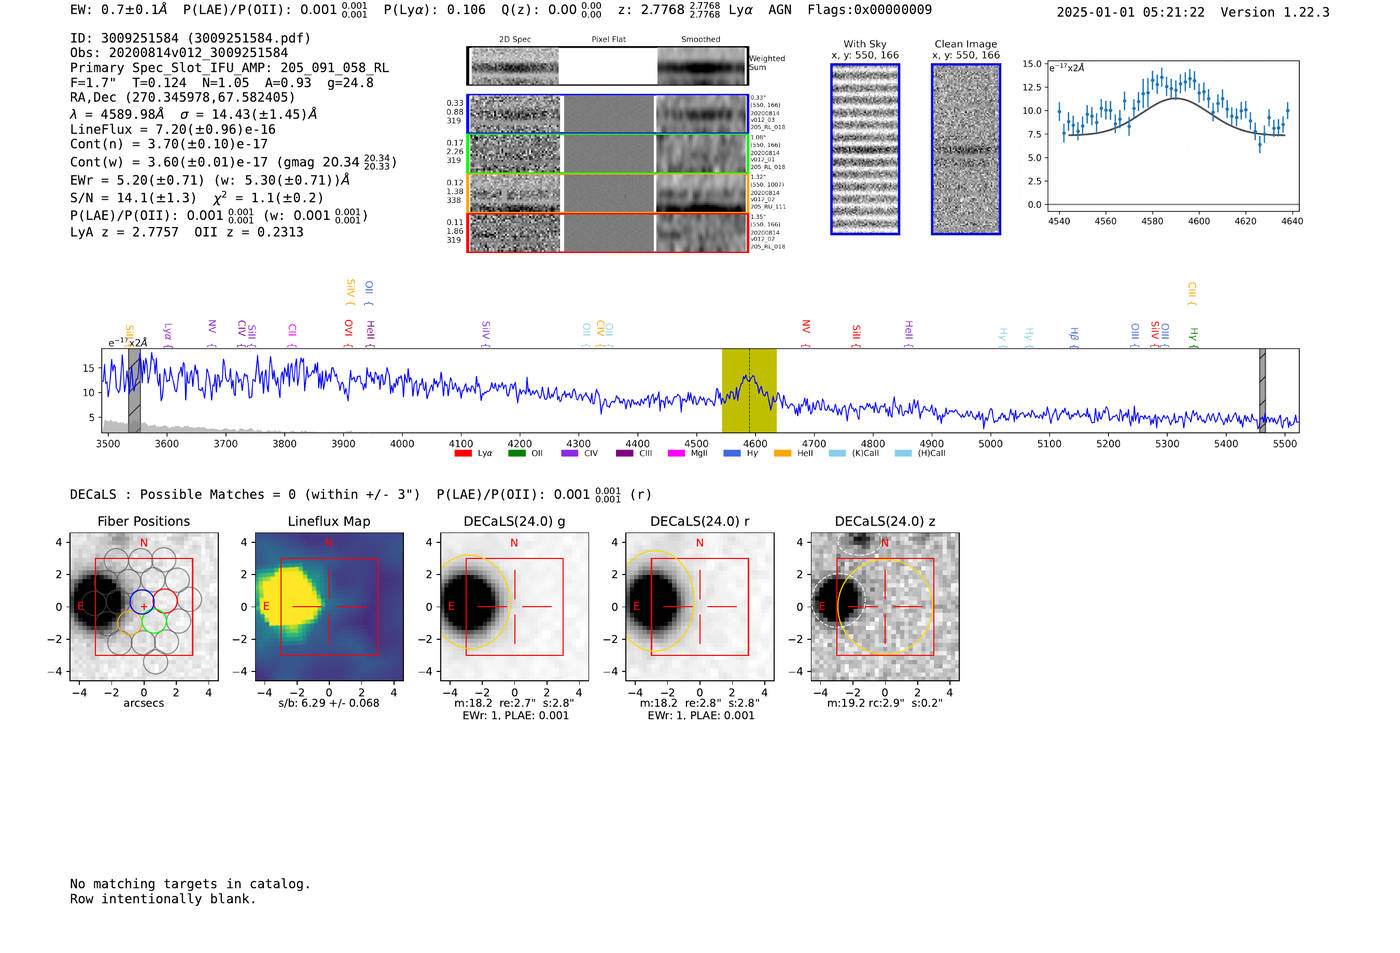Click the timestamp '2025-01-01 05:21:22'
The image size is (1400, 953).
pyautogui.click(x=1131, y=12)
